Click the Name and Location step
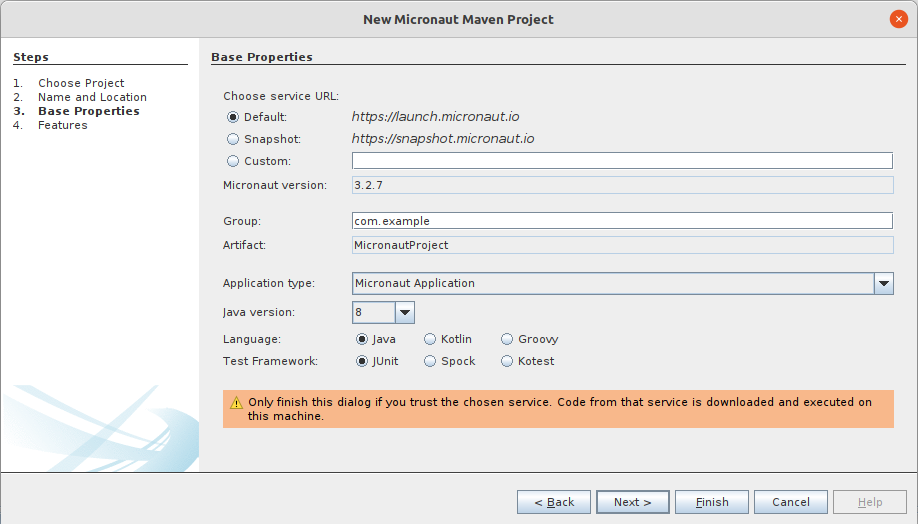This screenshot has height=524, width=918. (93, 97)
